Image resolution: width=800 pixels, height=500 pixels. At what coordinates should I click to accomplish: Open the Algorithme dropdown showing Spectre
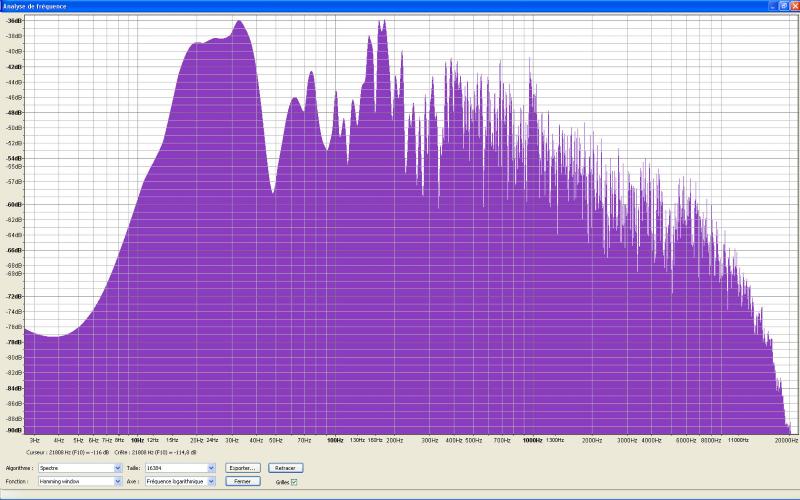(x=80, y=468)
